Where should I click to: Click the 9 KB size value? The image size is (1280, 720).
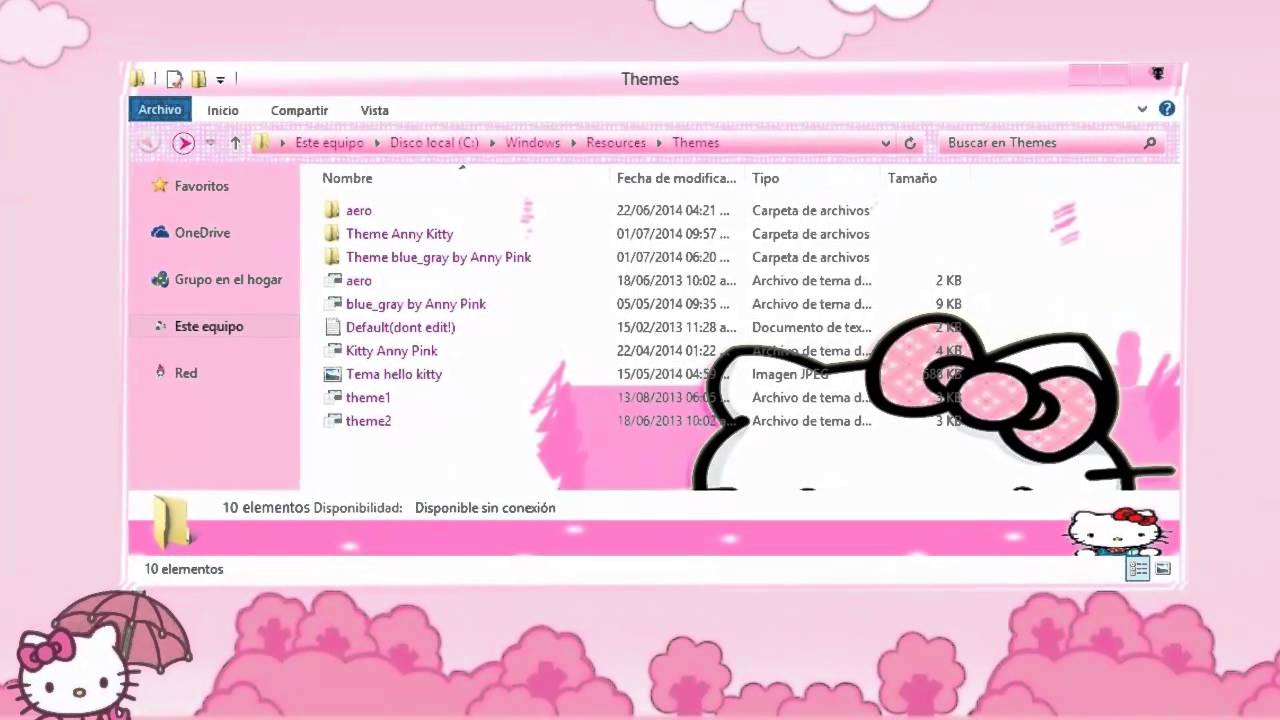pos(949,304)
